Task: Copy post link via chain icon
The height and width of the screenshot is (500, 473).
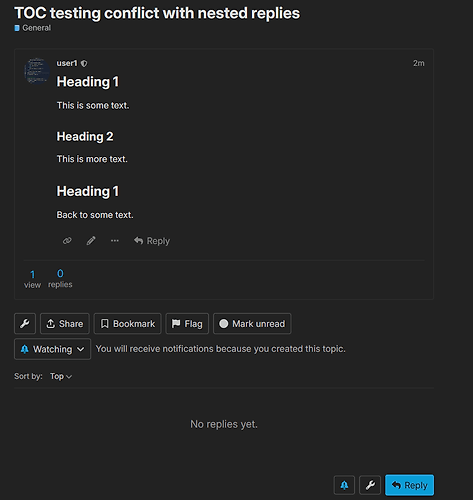Action: [67, 240]
